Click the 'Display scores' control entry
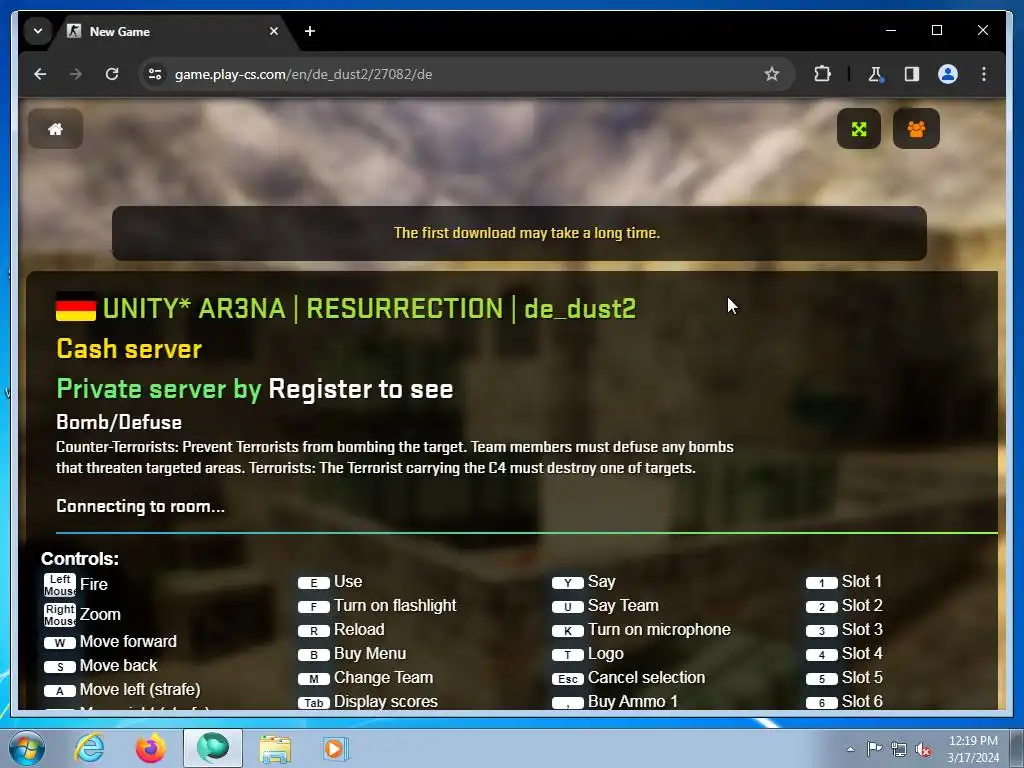 (368, 701)
